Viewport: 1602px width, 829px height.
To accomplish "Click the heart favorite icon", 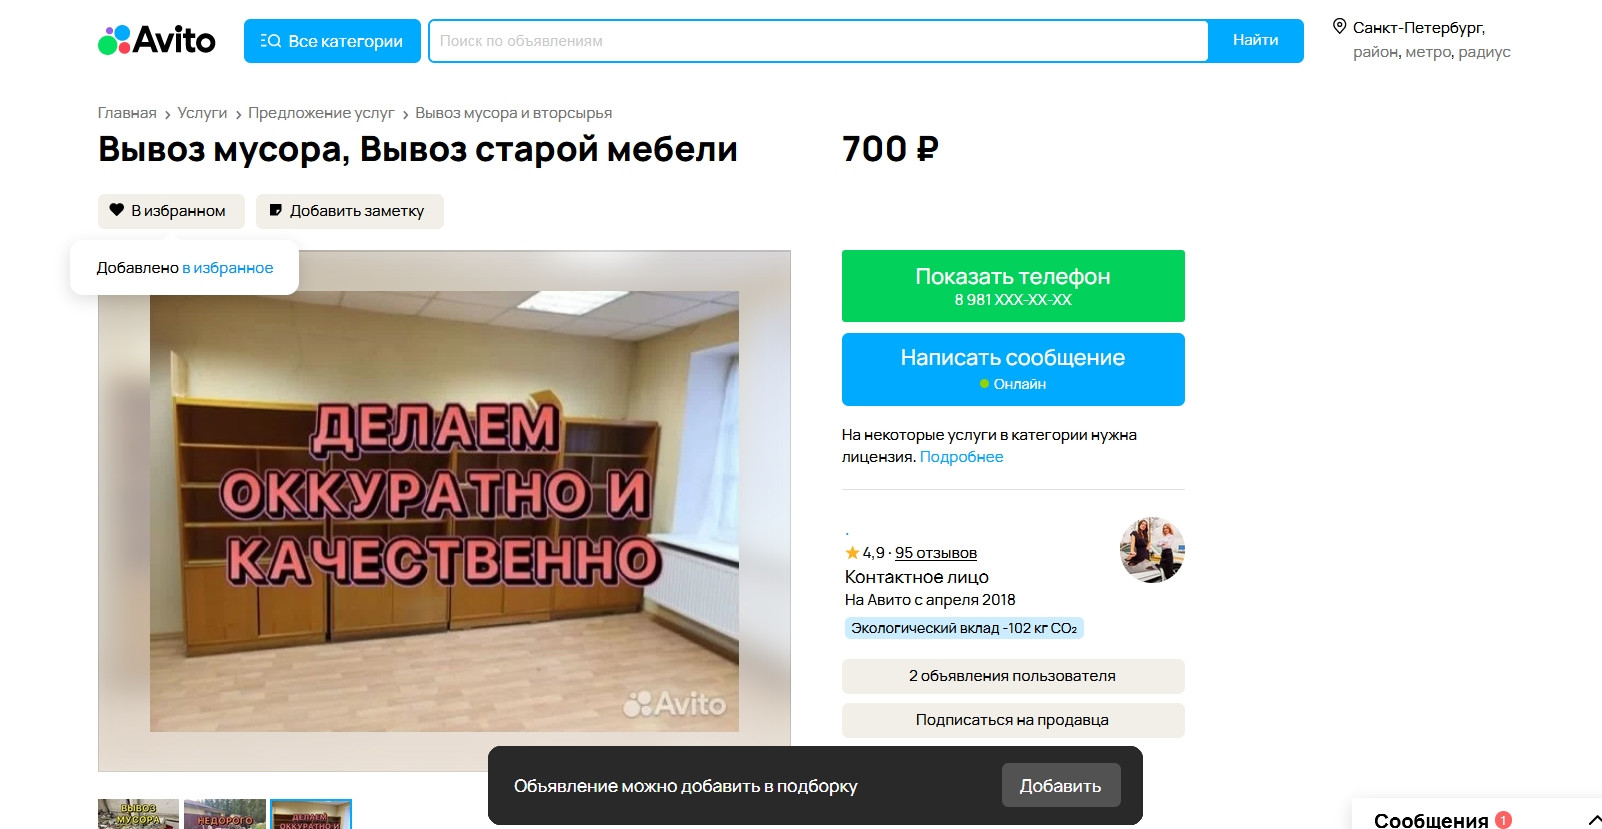I will click(x=117, y=210).
